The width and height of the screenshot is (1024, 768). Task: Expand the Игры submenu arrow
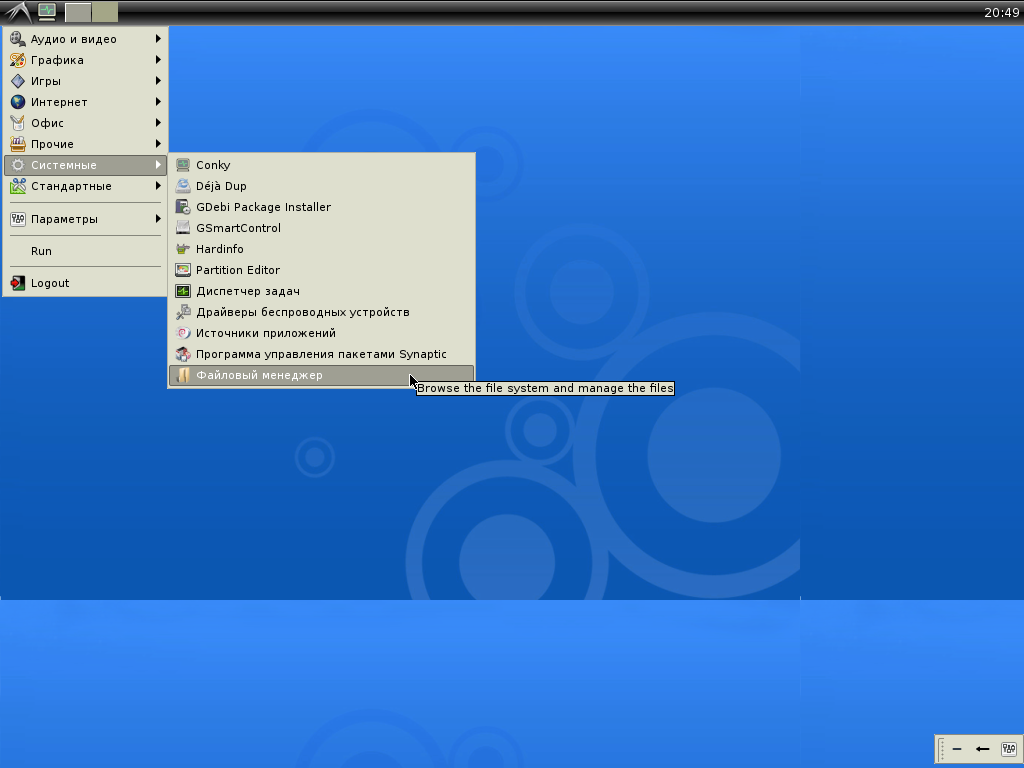point(158,81)
